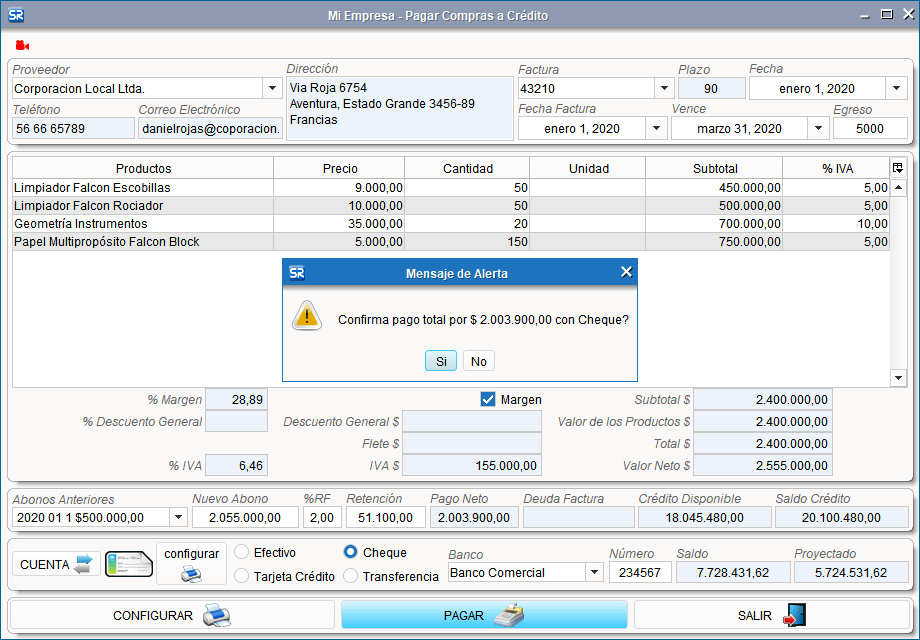
Task: Click the SR logo in alert dialog
Action: pos(297,273)
